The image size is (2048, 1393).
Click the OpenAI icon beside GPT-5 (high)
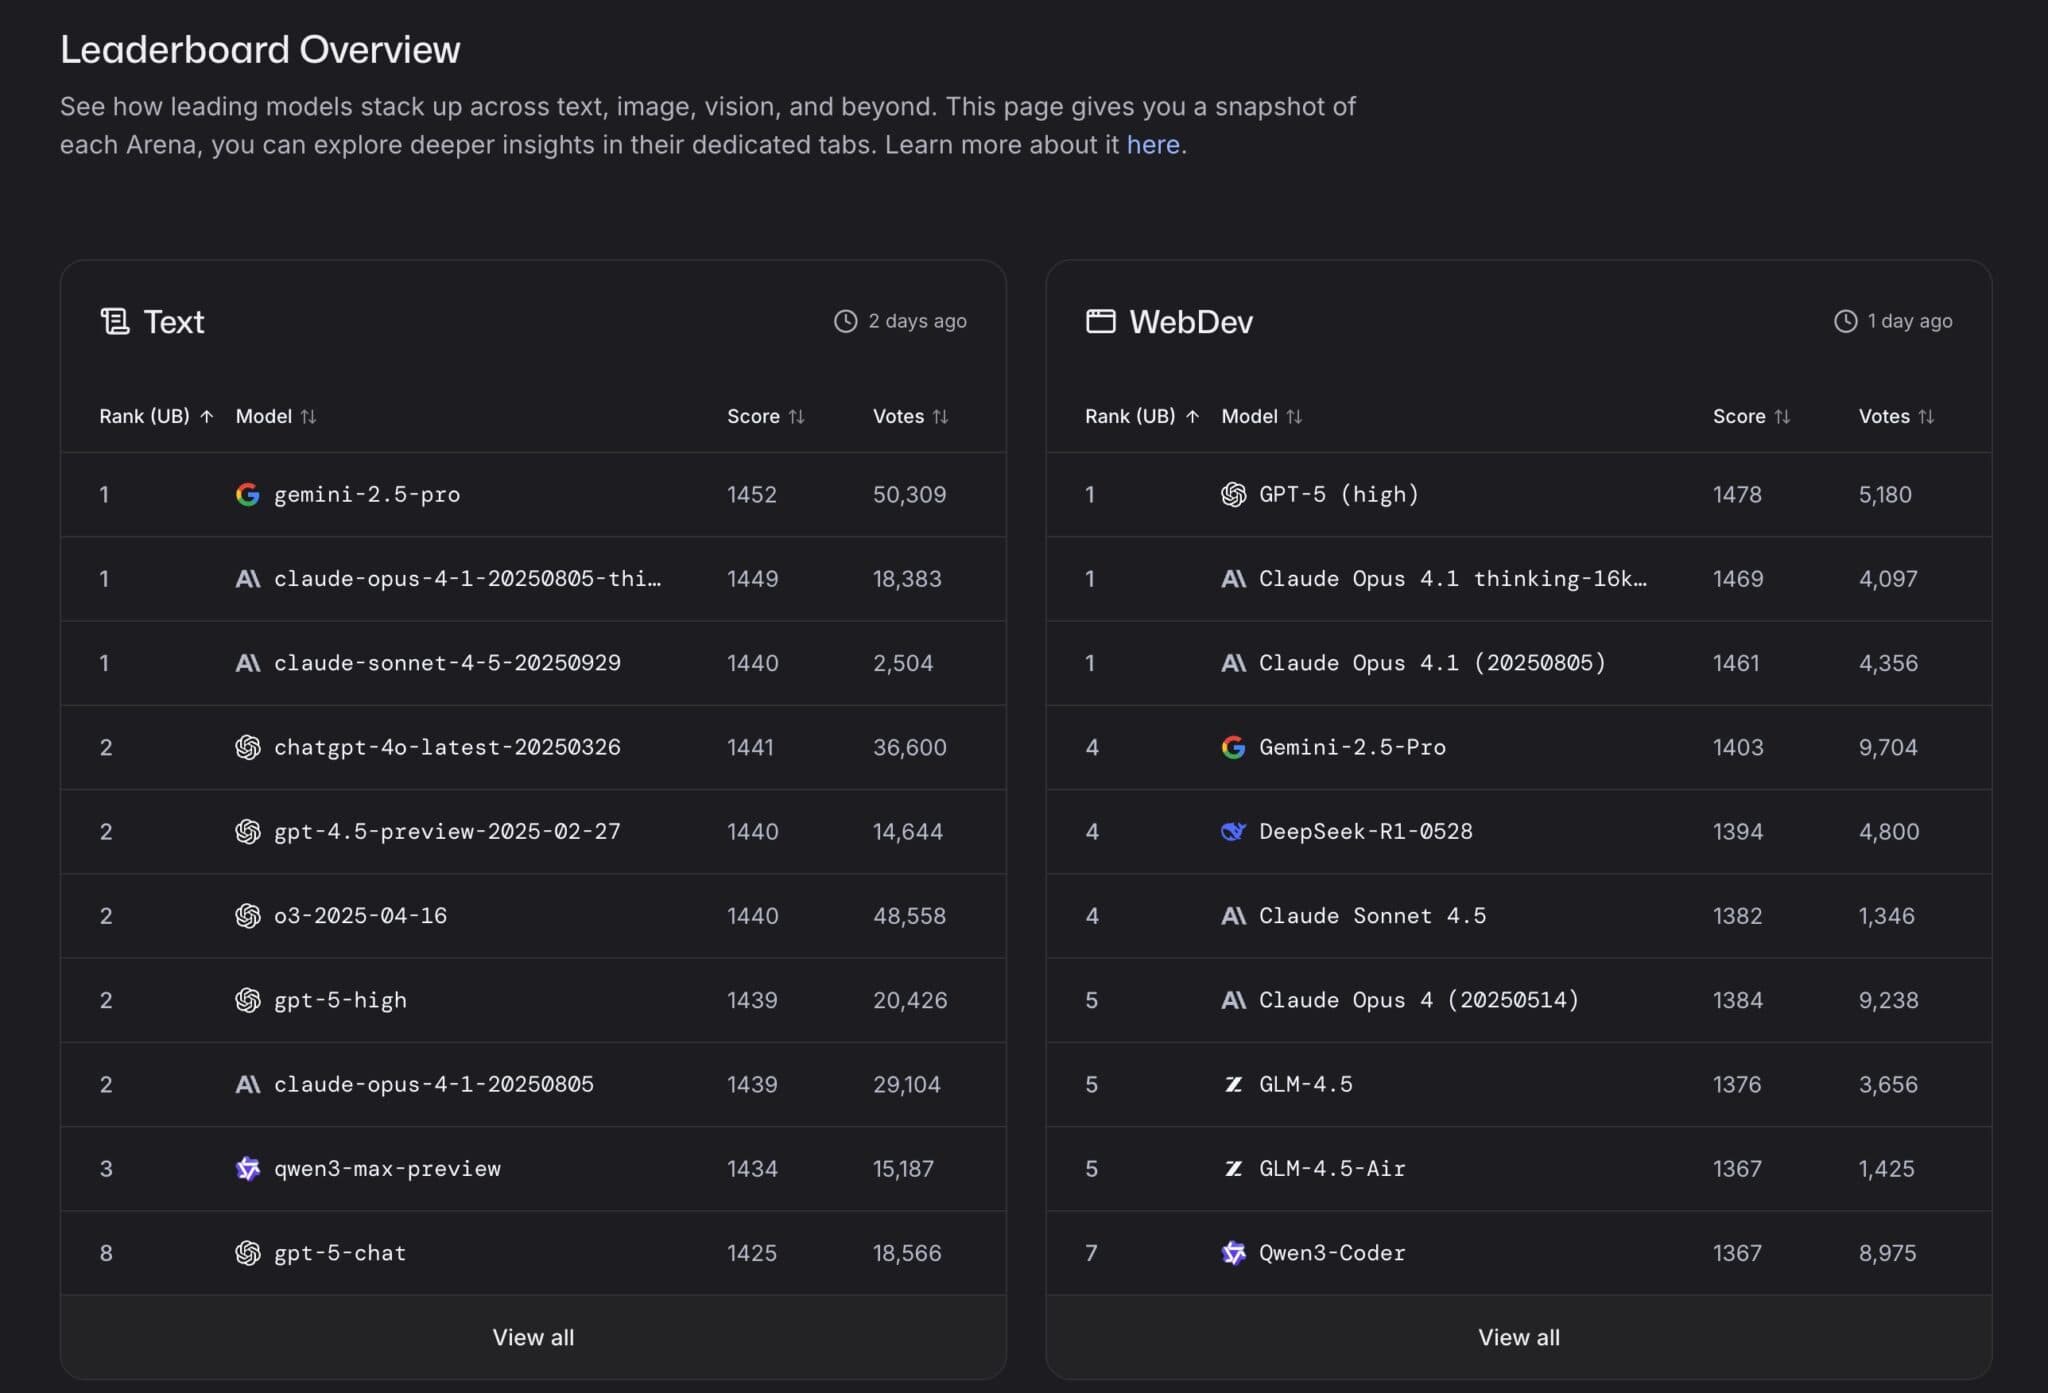1234,494
